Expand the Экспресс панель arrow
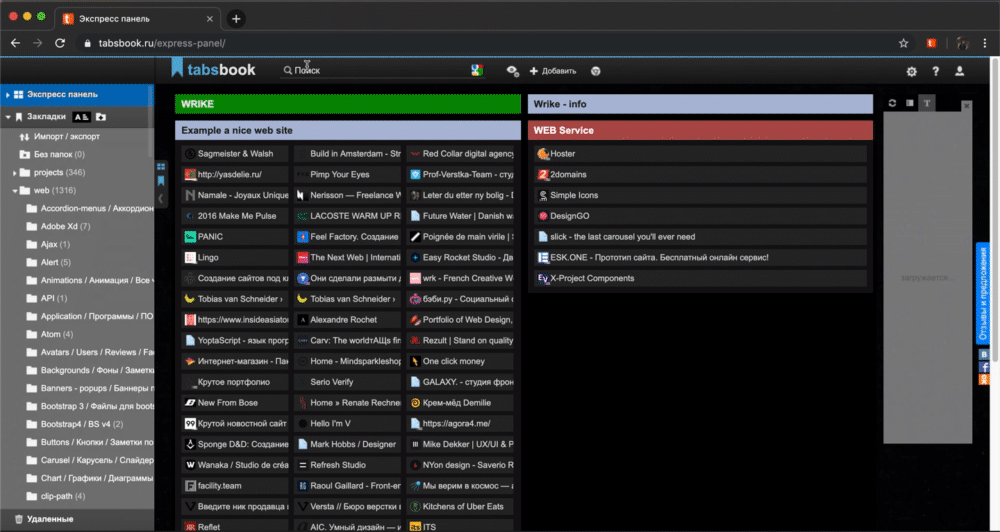The image size is (1000, 532). (x=7, y=94)
